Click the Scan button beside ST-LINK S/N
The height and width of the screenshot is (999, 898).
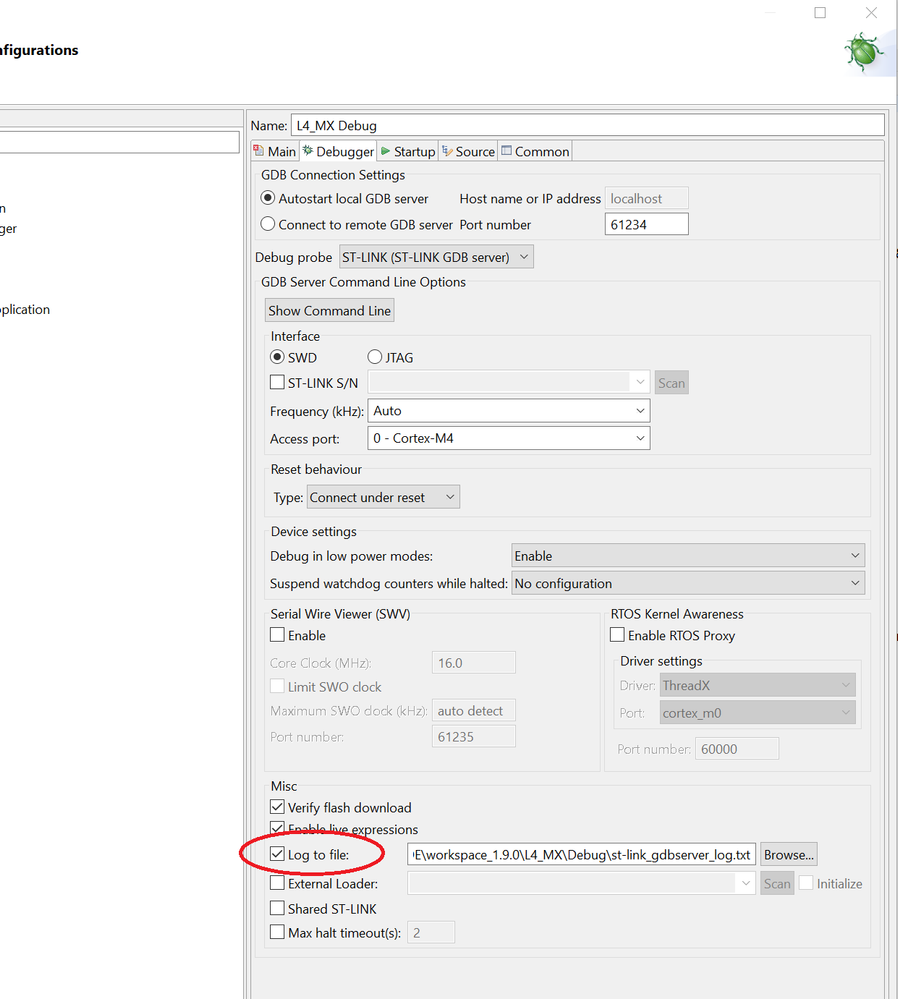pyautogui.click(x=672, y=383)
